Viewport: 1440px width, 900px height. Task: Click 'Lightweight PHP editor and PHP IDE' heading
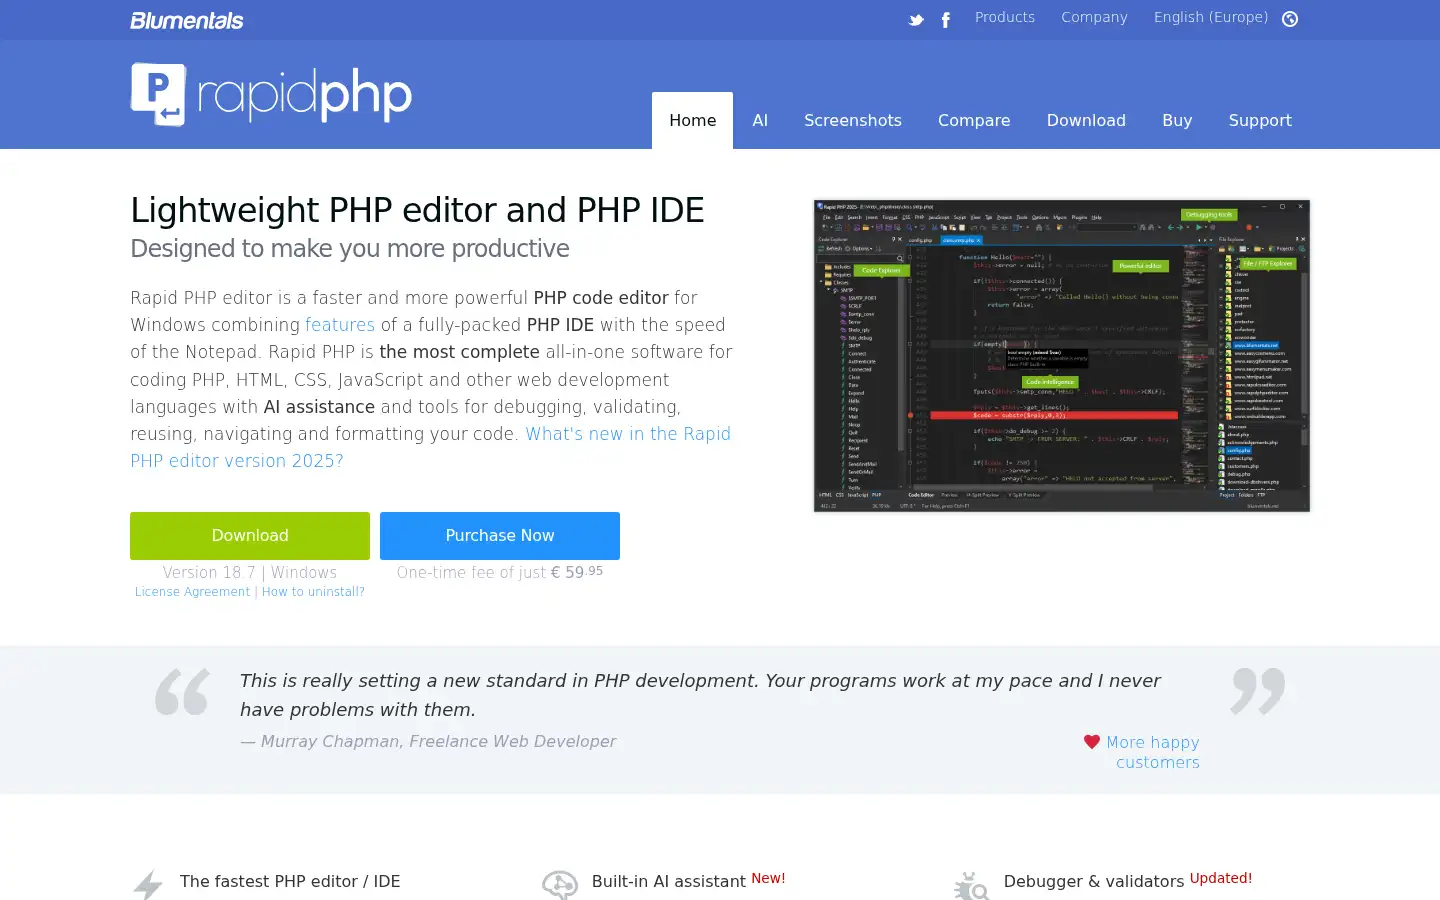point(417,210)
